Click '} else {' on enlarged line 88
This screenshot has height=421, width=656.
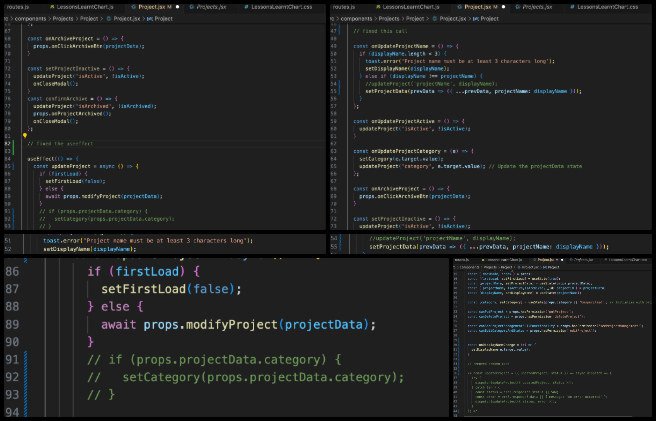(115, 307)
